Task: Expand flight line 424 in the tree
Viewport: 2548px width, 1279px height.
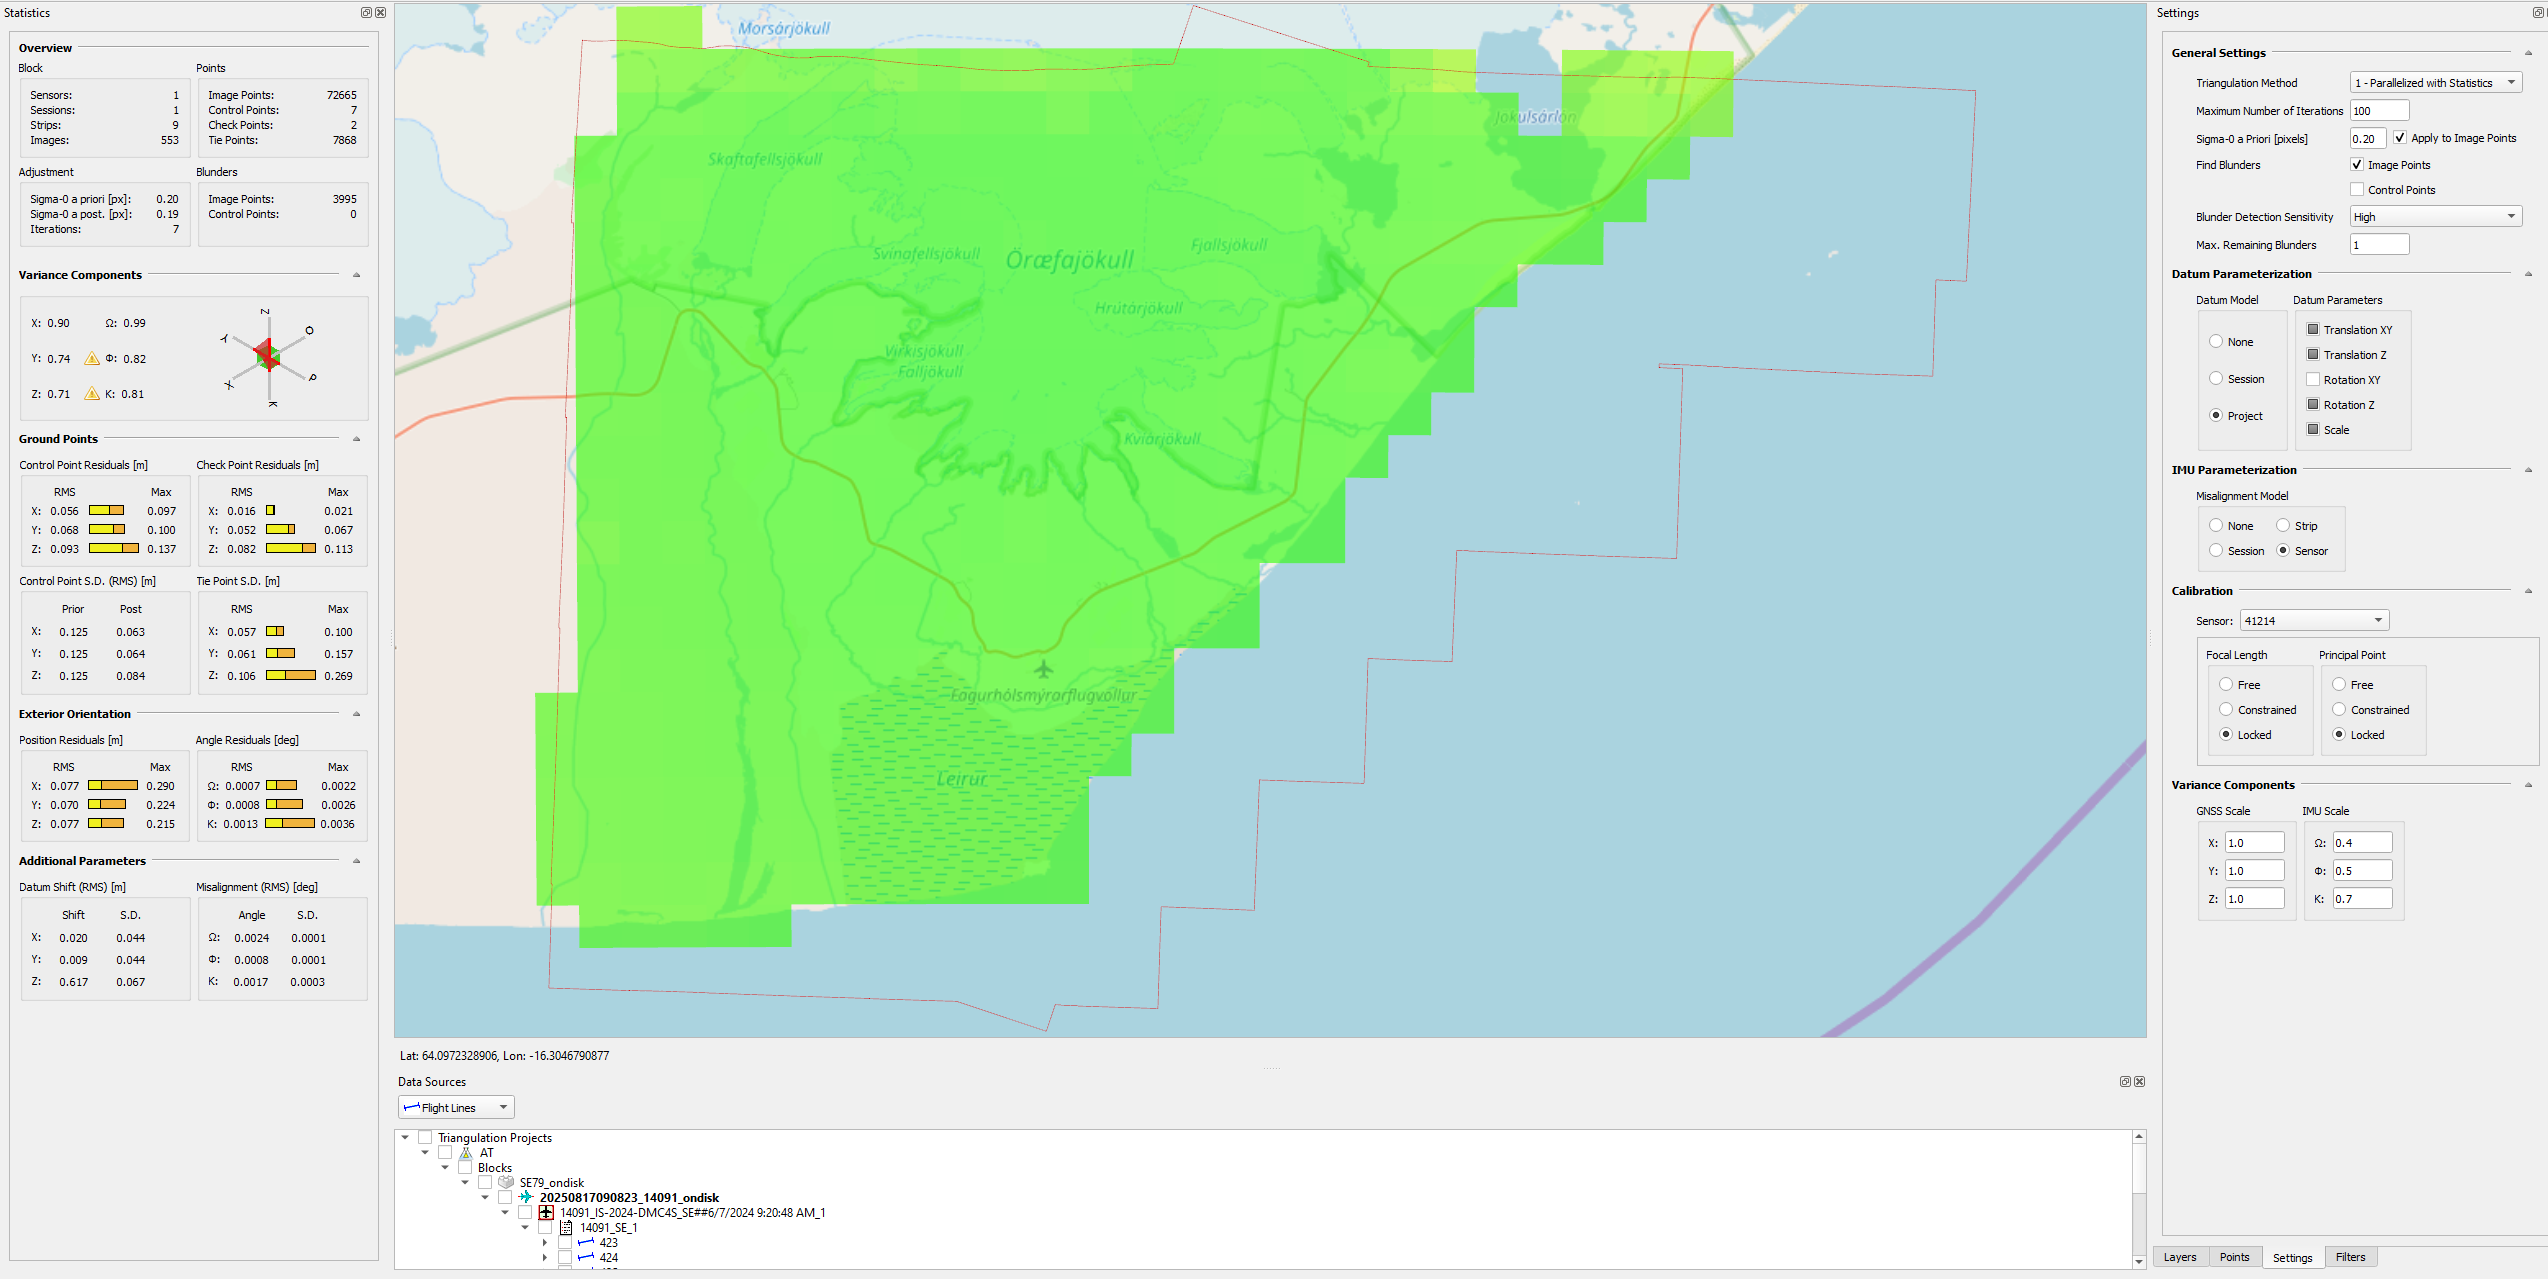Action: pyautogui.click(x=545, y=1258)
